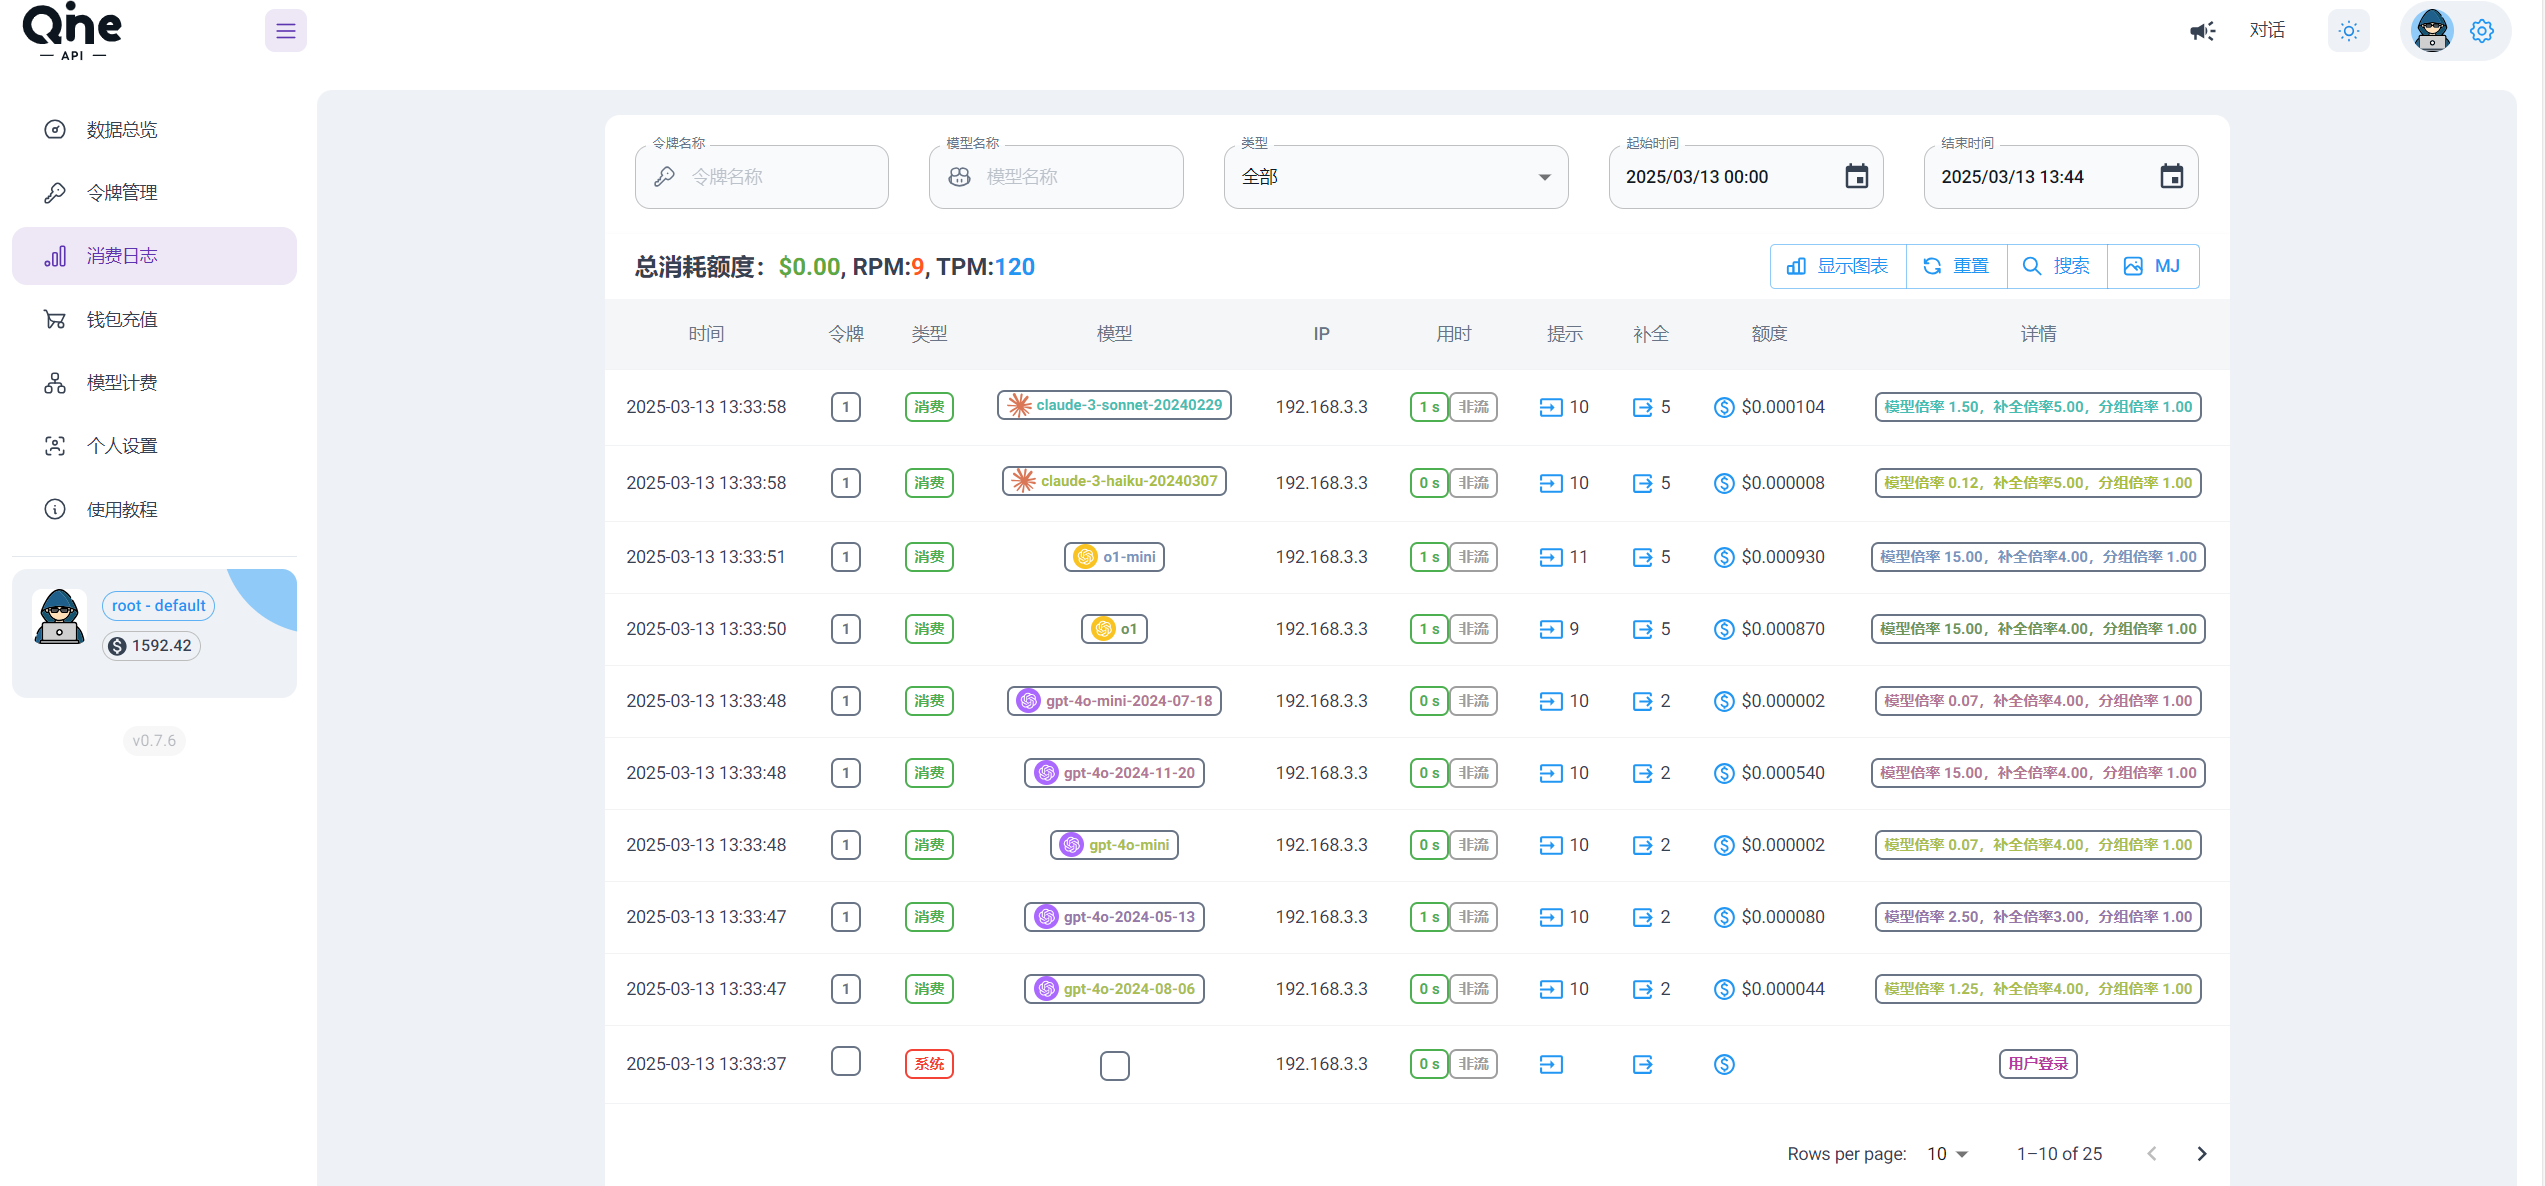Click the user avatar in the header

pos(2431,31)
